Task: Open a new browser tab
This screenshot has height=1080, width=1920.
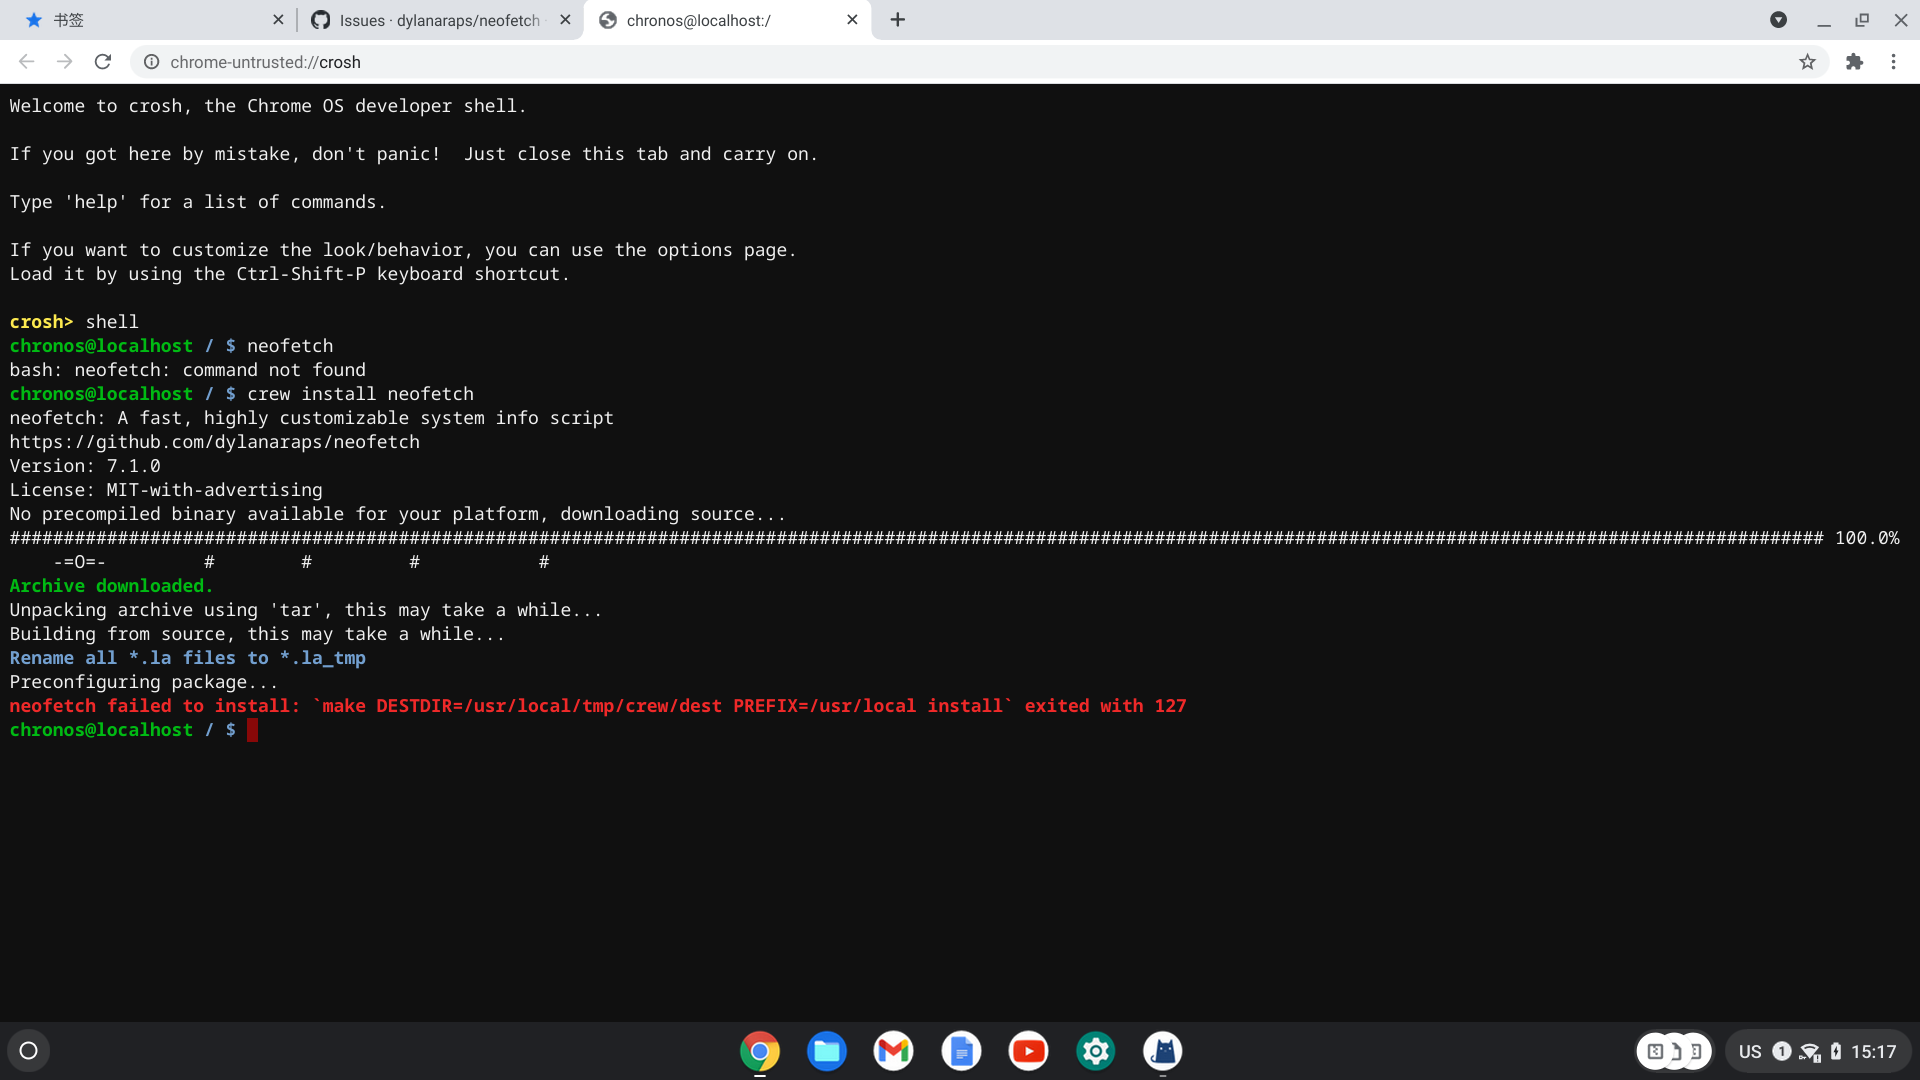Action: click(898, 20)
